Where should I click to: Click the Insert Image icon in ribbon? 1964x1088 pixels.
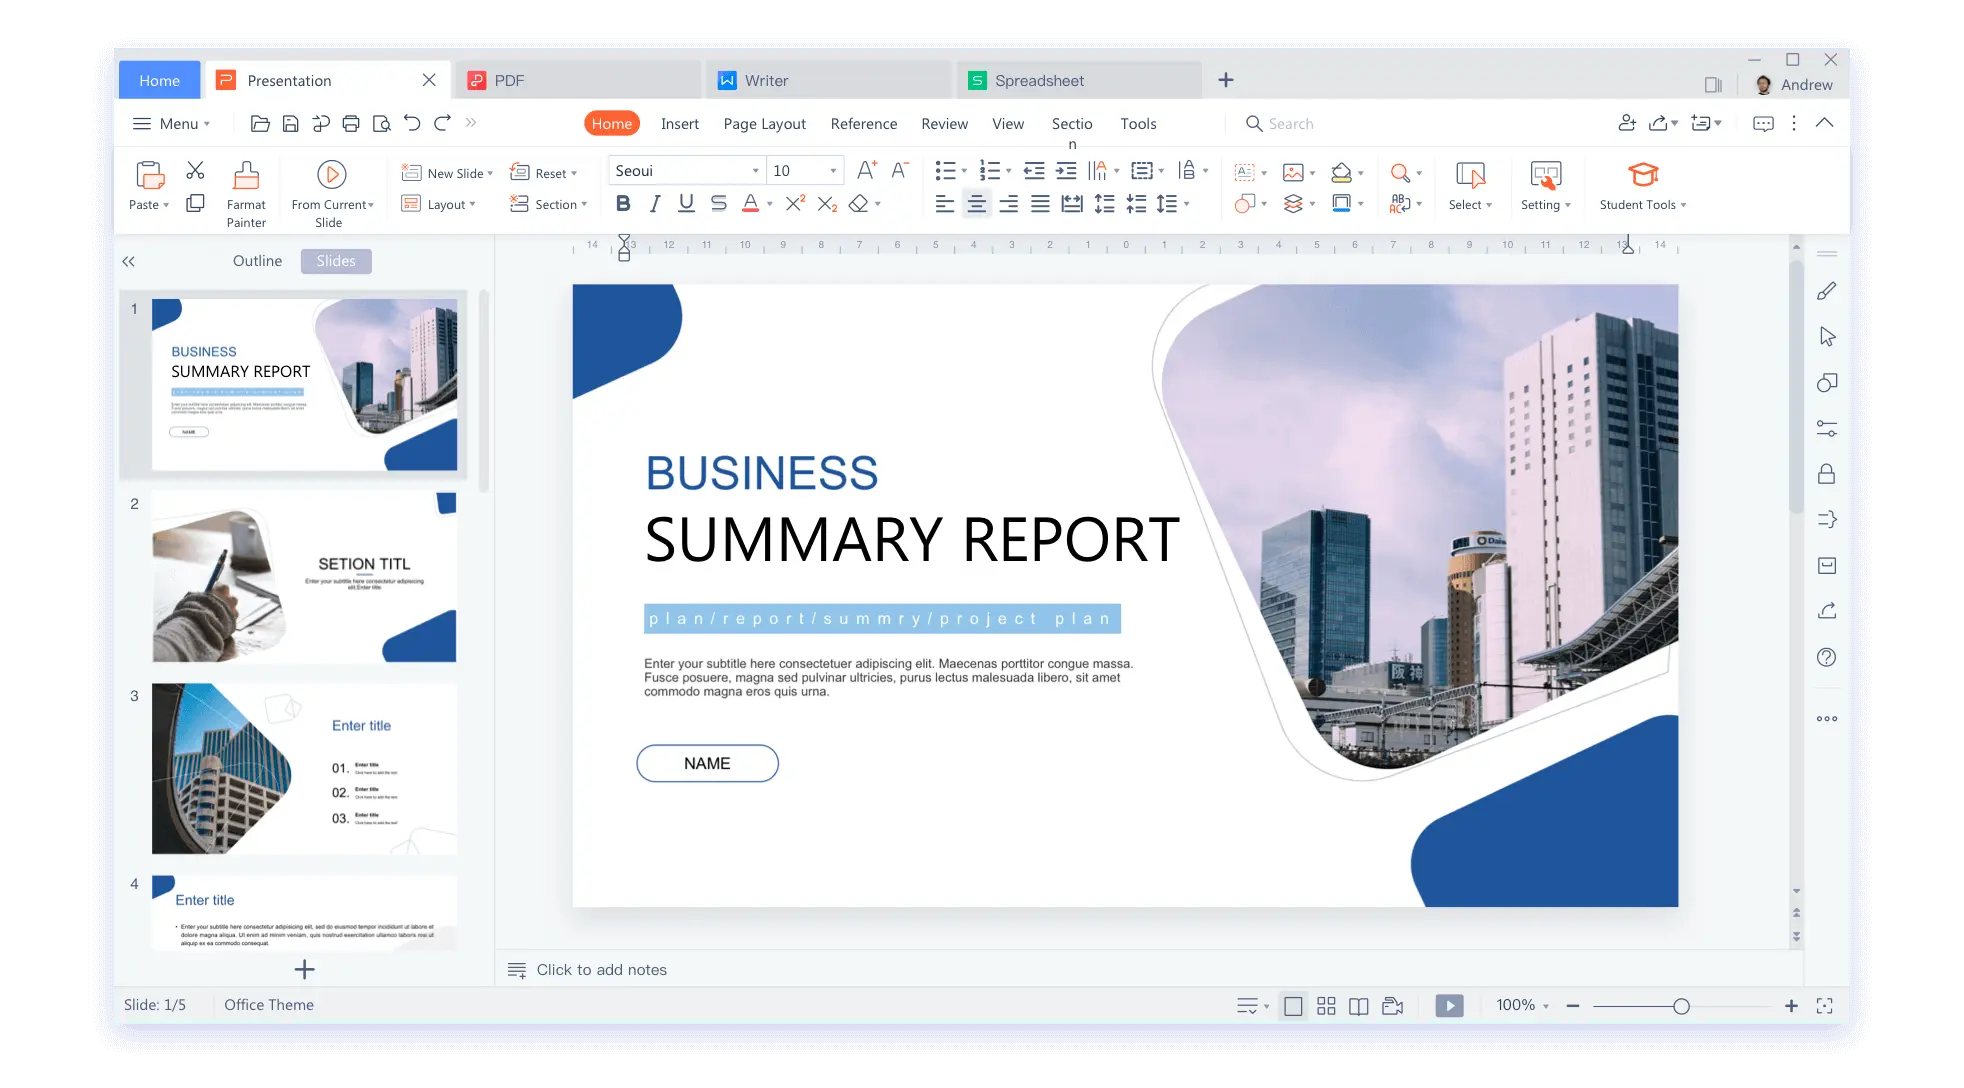(1291, 172)
